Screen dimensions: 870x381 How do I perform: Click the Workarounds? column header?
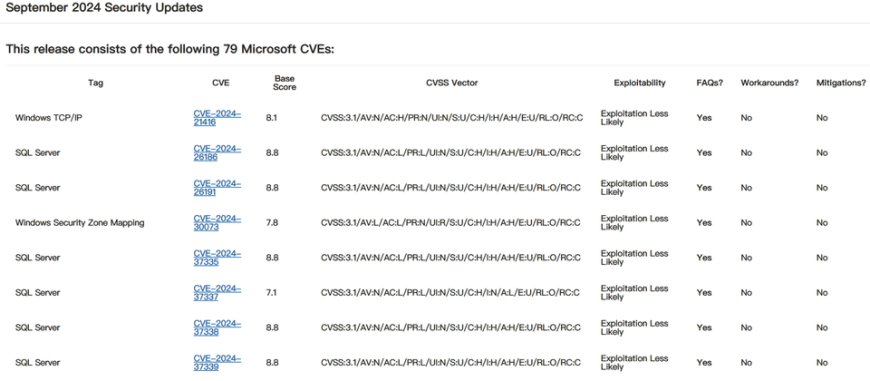[x=770, y=83]
